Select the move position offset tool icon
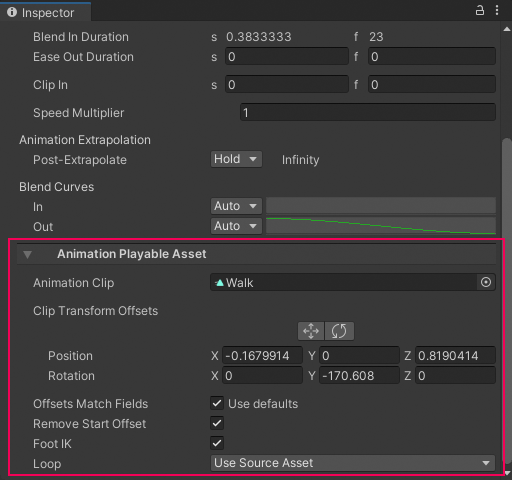This screenshot has height=480, width=512. click(311, 331)
